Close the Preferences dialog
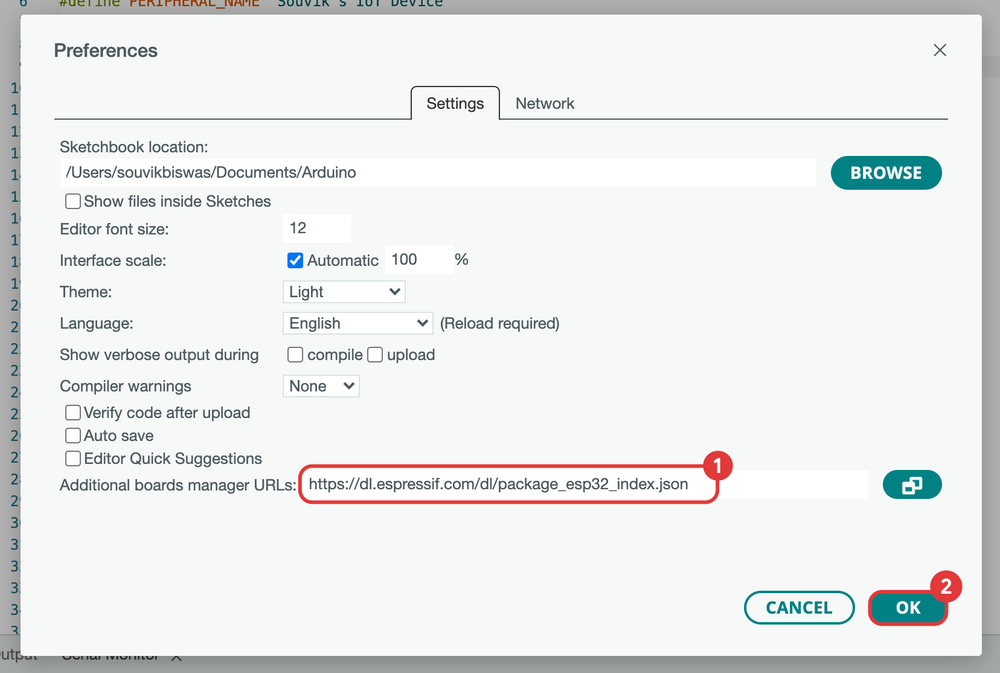Viewport: 1000px width, 673px height. click(x=939, y=49)
